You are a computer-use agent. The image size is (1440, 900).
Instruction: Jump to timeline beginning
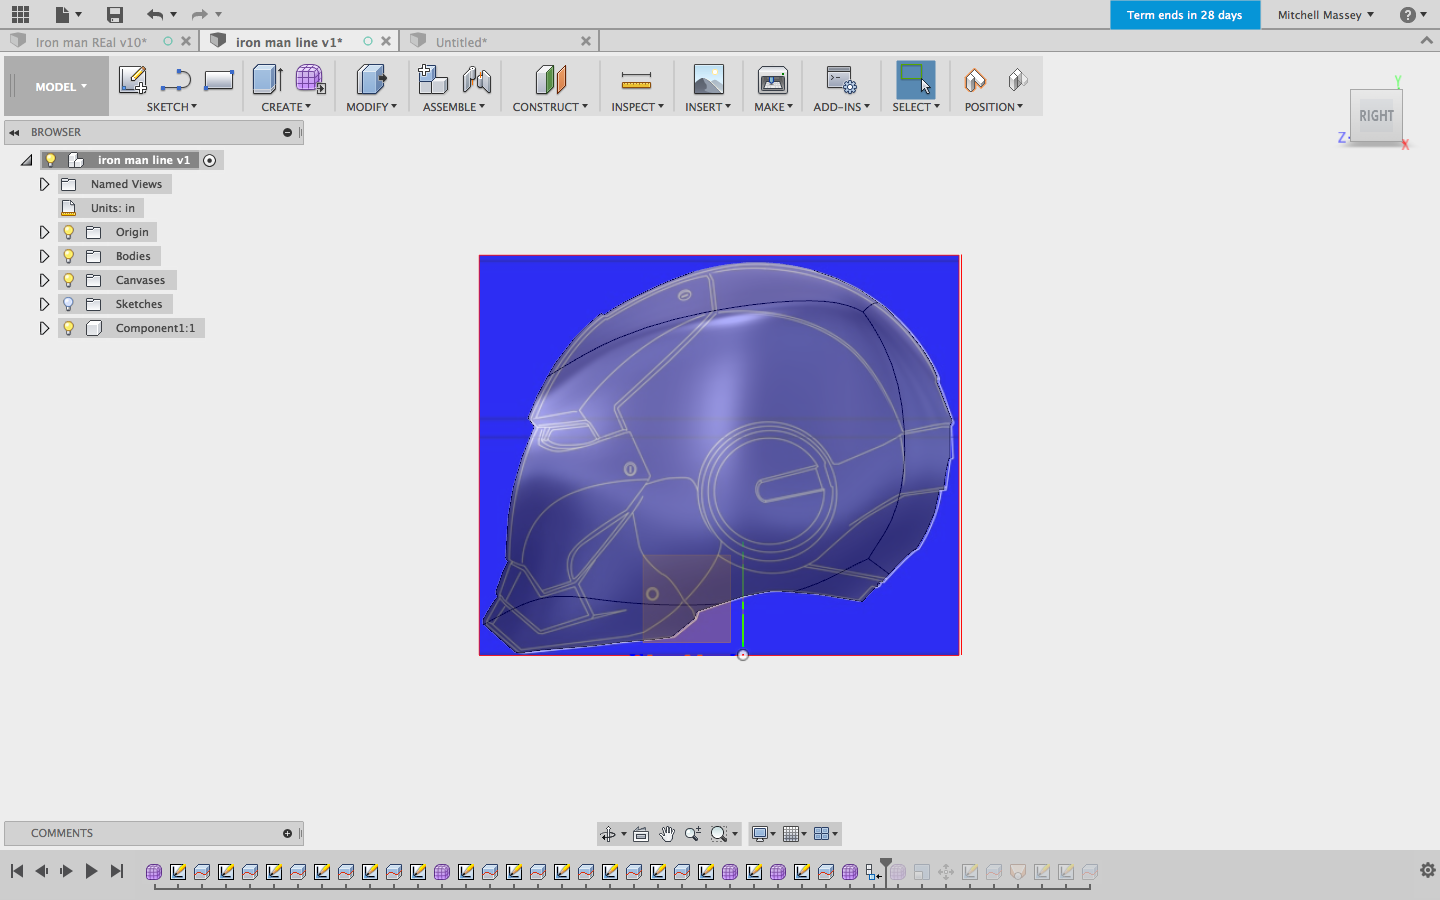(17, 871)
